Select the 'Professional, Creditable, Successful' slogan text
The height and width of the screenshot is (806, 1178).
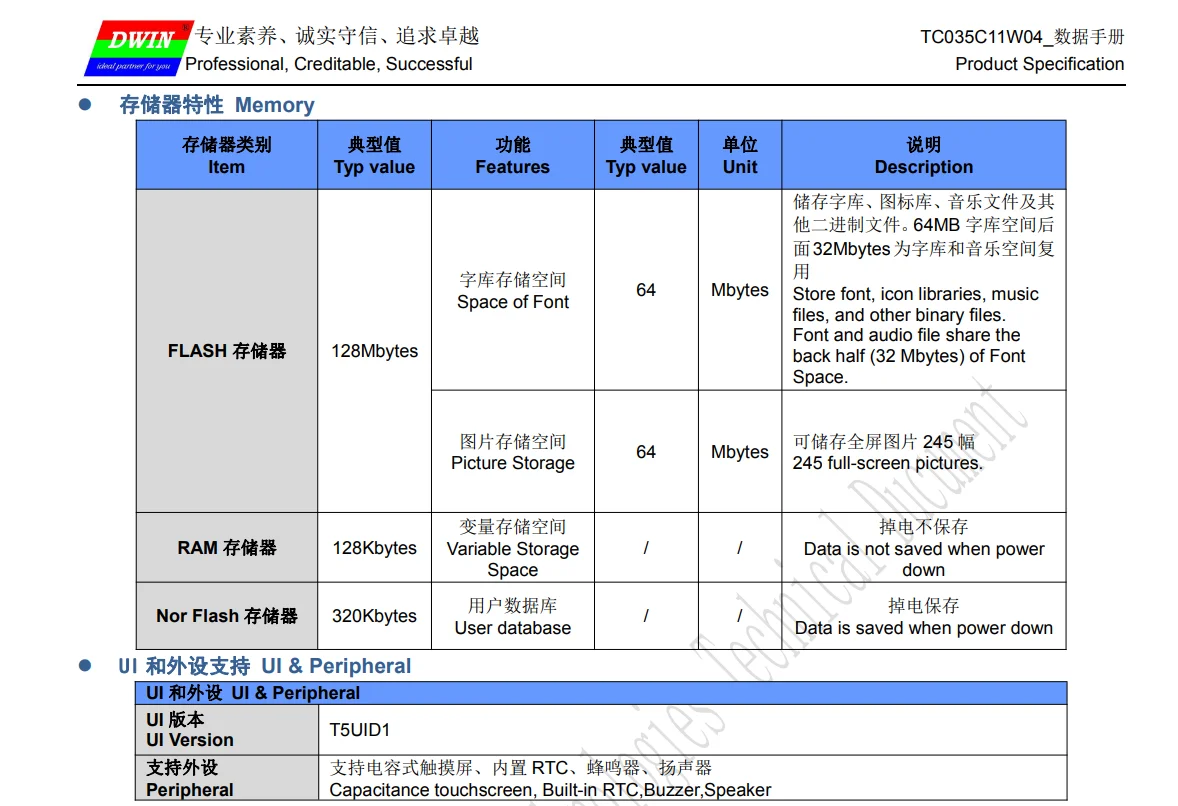point(328,65)
